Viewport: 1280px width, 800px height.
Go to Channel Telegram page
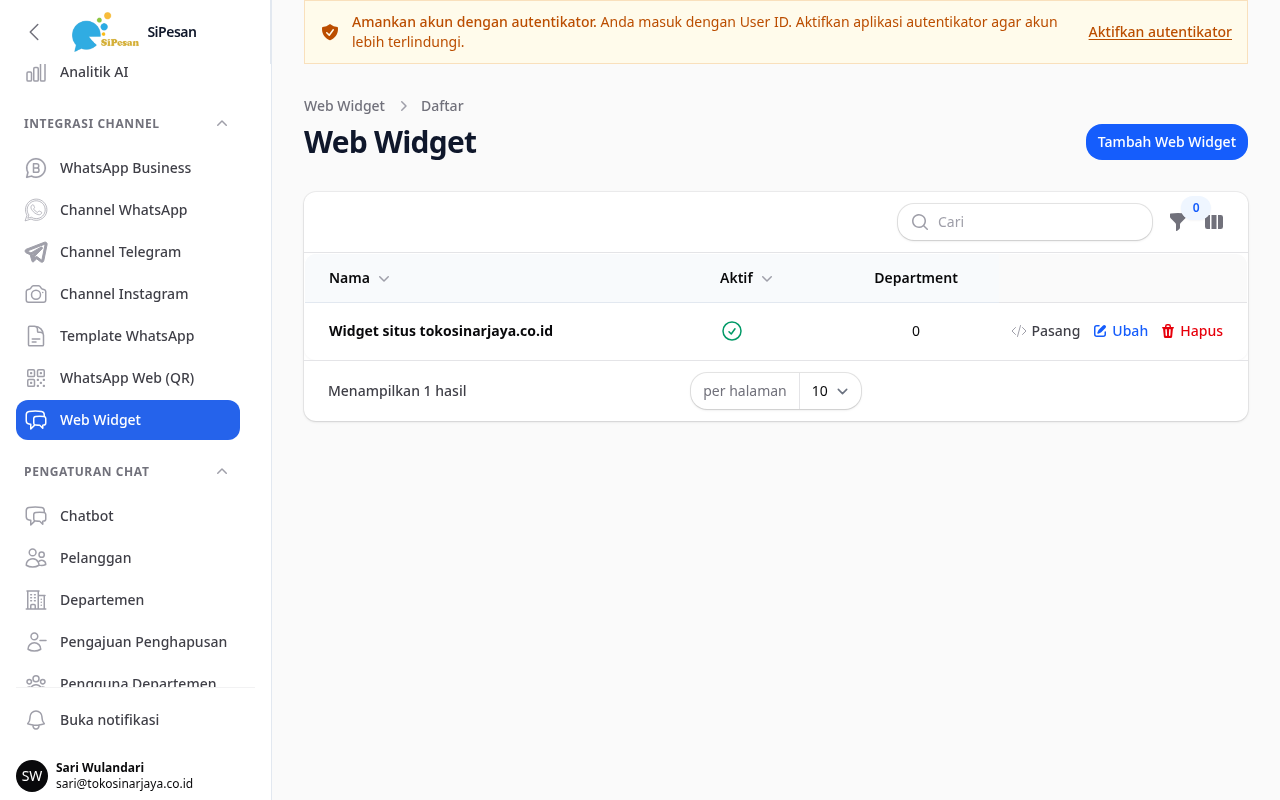pos(128,252)
